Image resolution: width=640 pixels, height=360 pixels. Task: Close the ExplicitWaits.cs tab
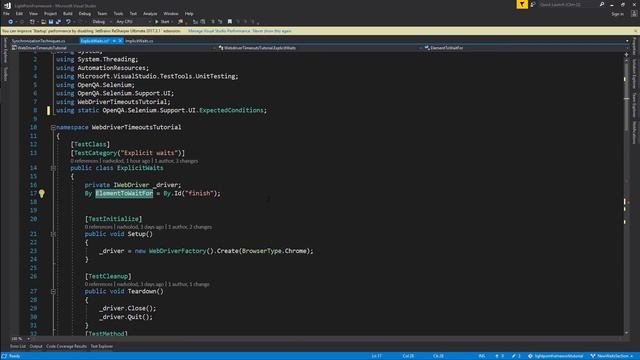pyautogui.click(x=120, y=41)
